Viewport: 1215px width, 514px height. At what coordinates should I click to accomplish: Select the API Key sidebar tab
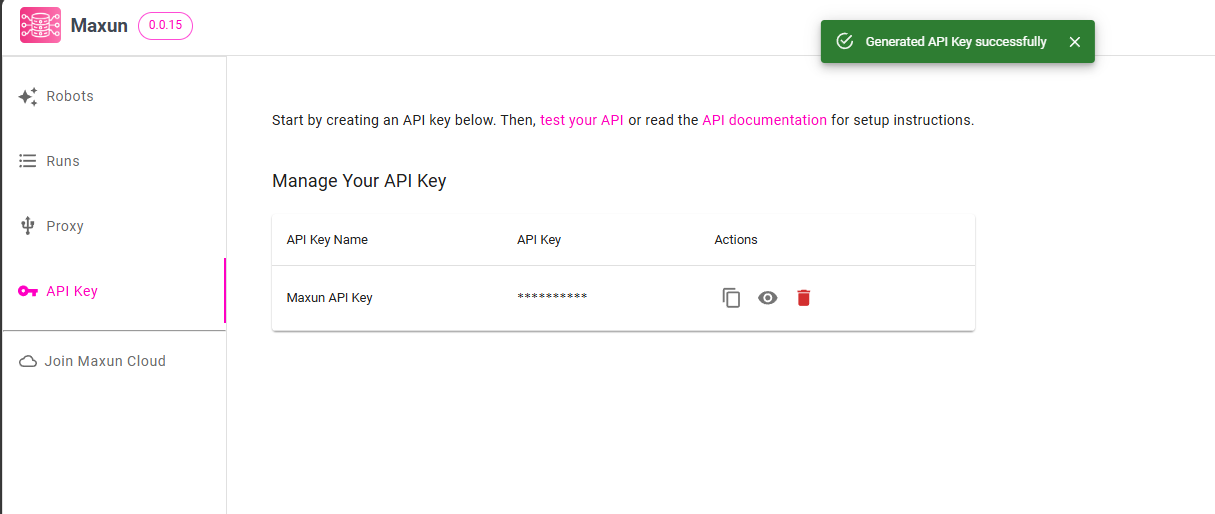click(x=114, y=291)
